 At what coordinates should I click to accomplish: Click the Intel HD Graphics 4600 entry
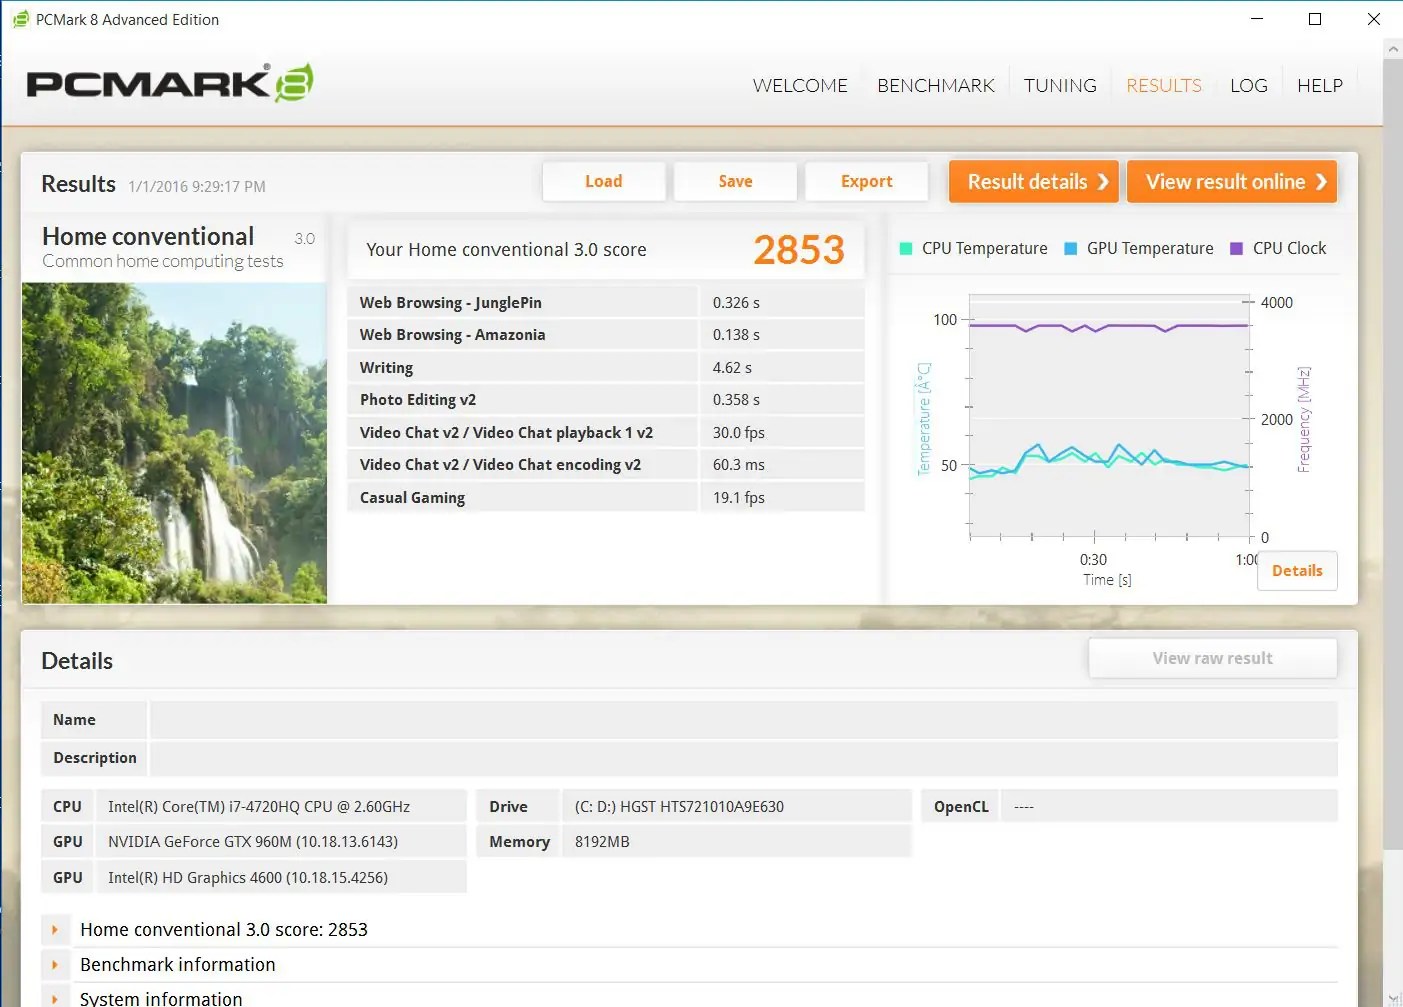coord(248,878)
